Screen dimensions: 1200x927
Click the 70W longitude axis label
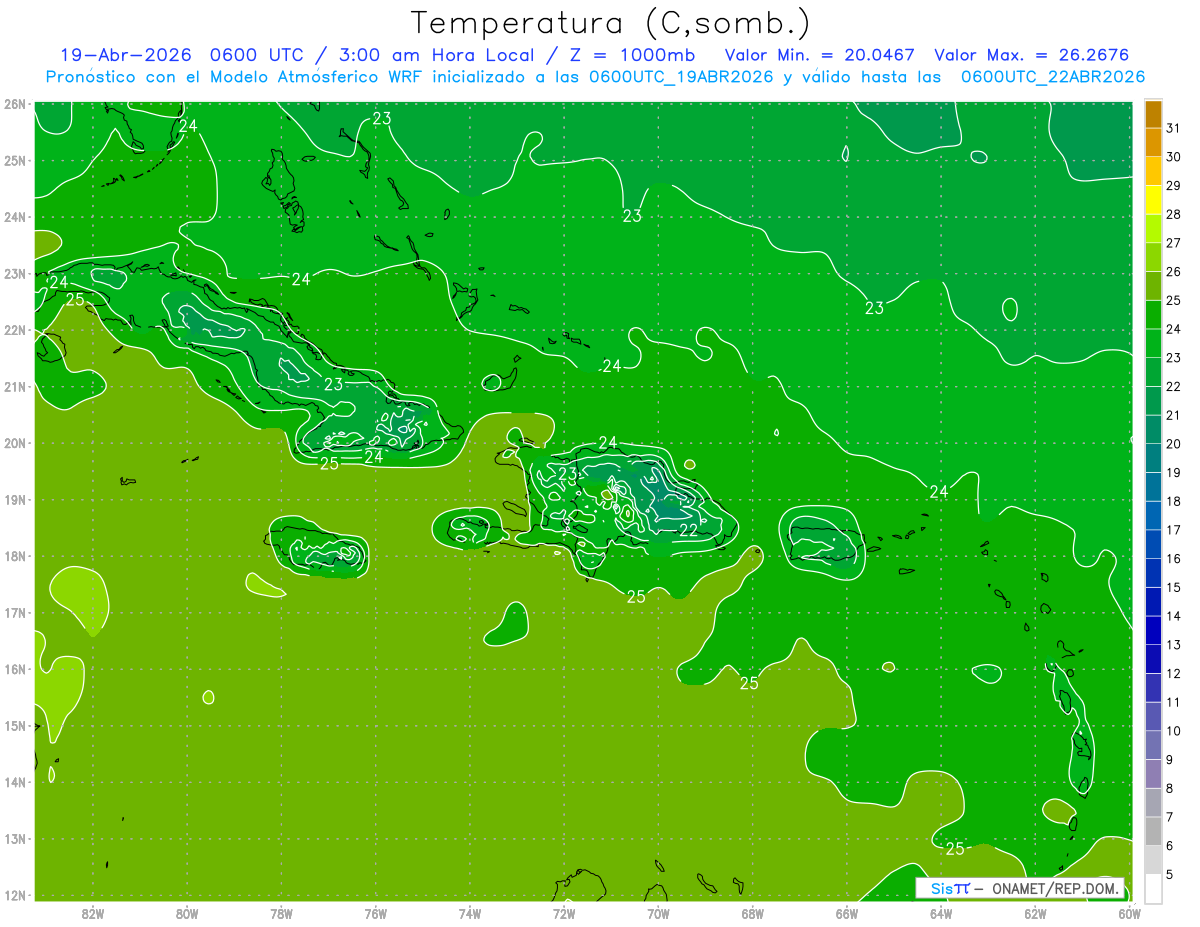click(x=658, y=912)
